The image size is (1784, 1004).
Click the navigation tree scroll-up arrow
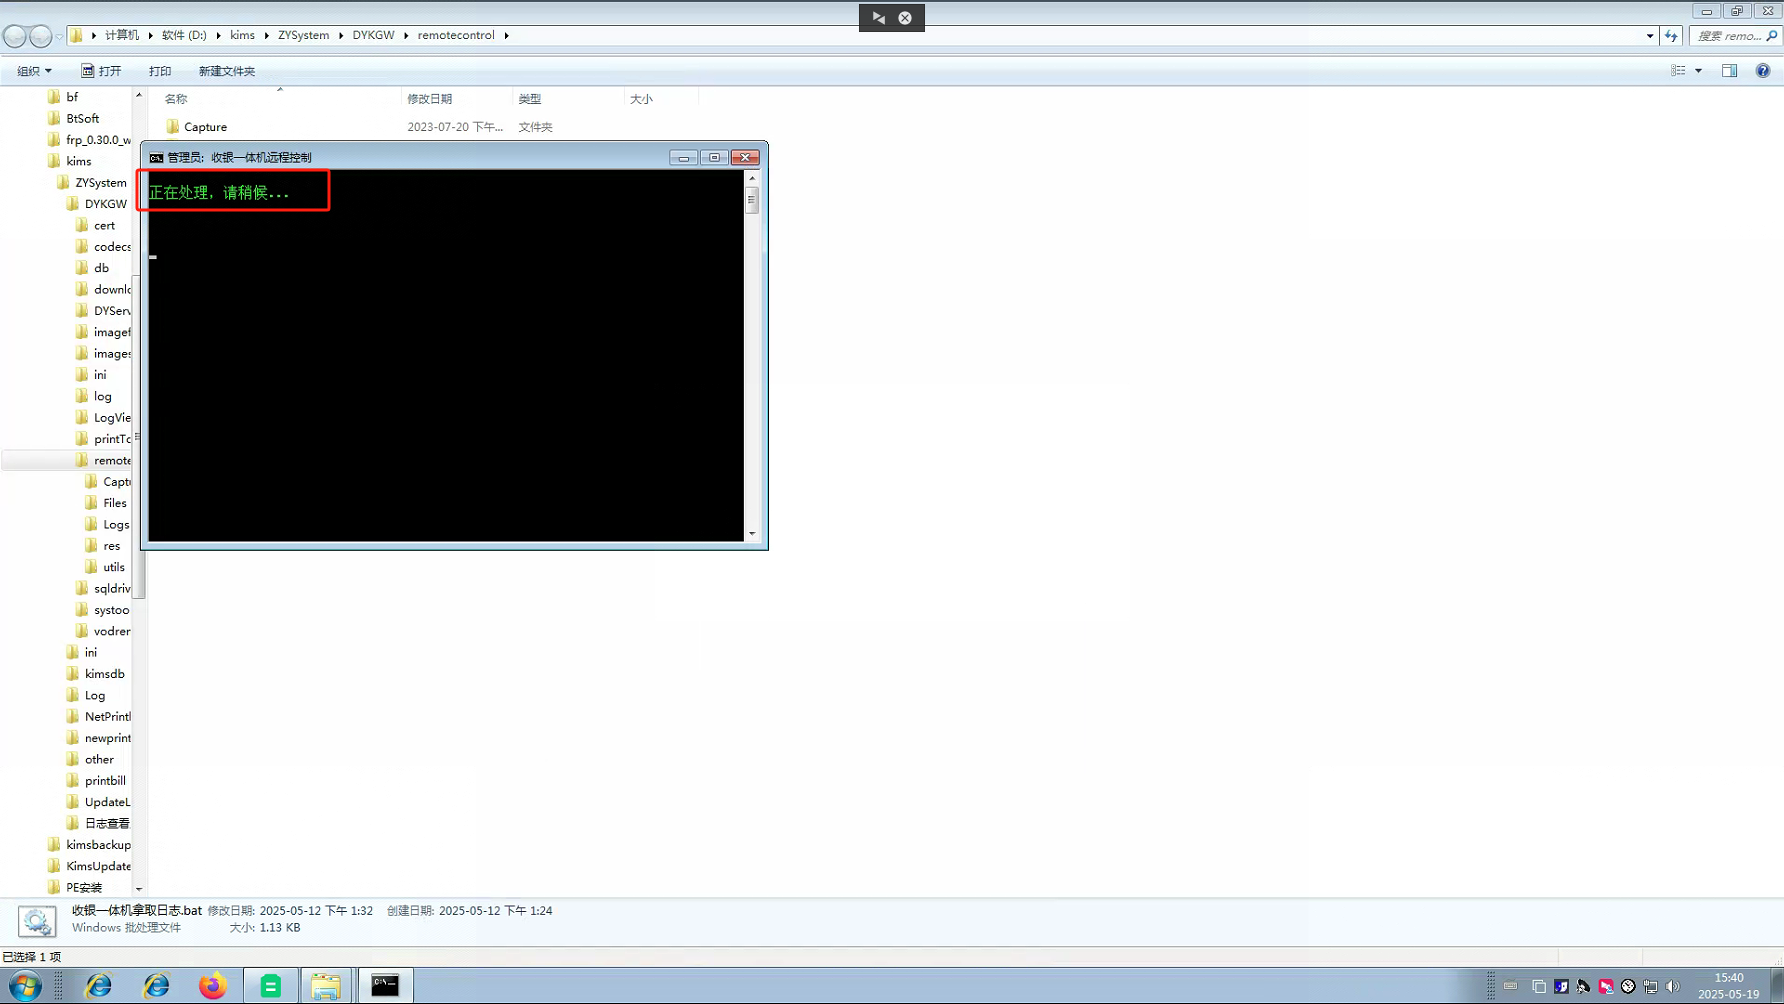[138, 95]
